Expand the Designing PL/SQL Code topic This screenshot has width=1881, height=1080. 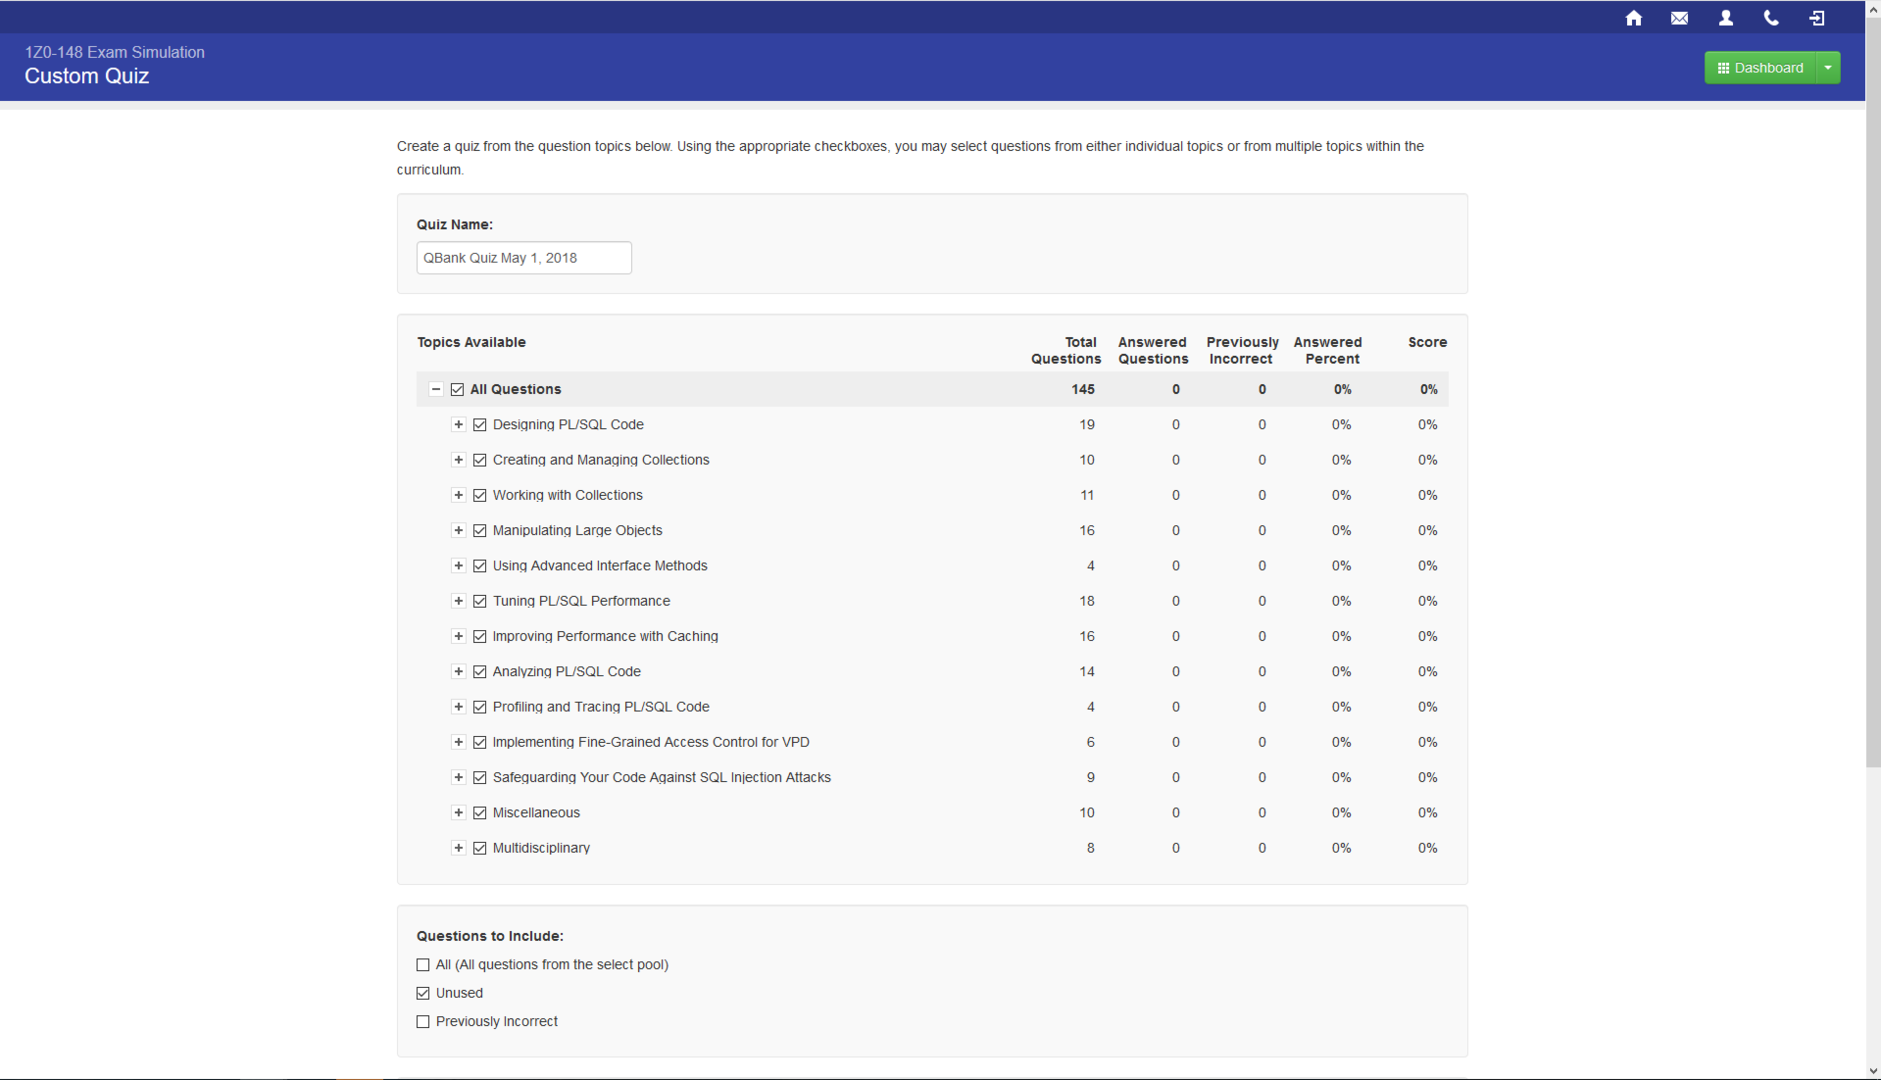(458, 425)
